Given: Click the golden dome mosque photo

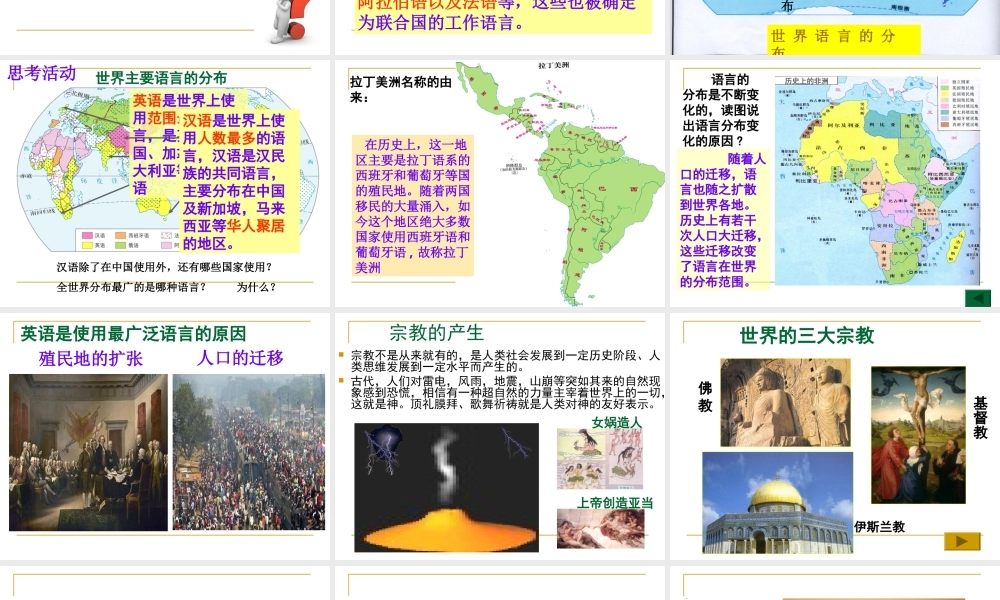Looking at the screenshot, I should 777,502.
